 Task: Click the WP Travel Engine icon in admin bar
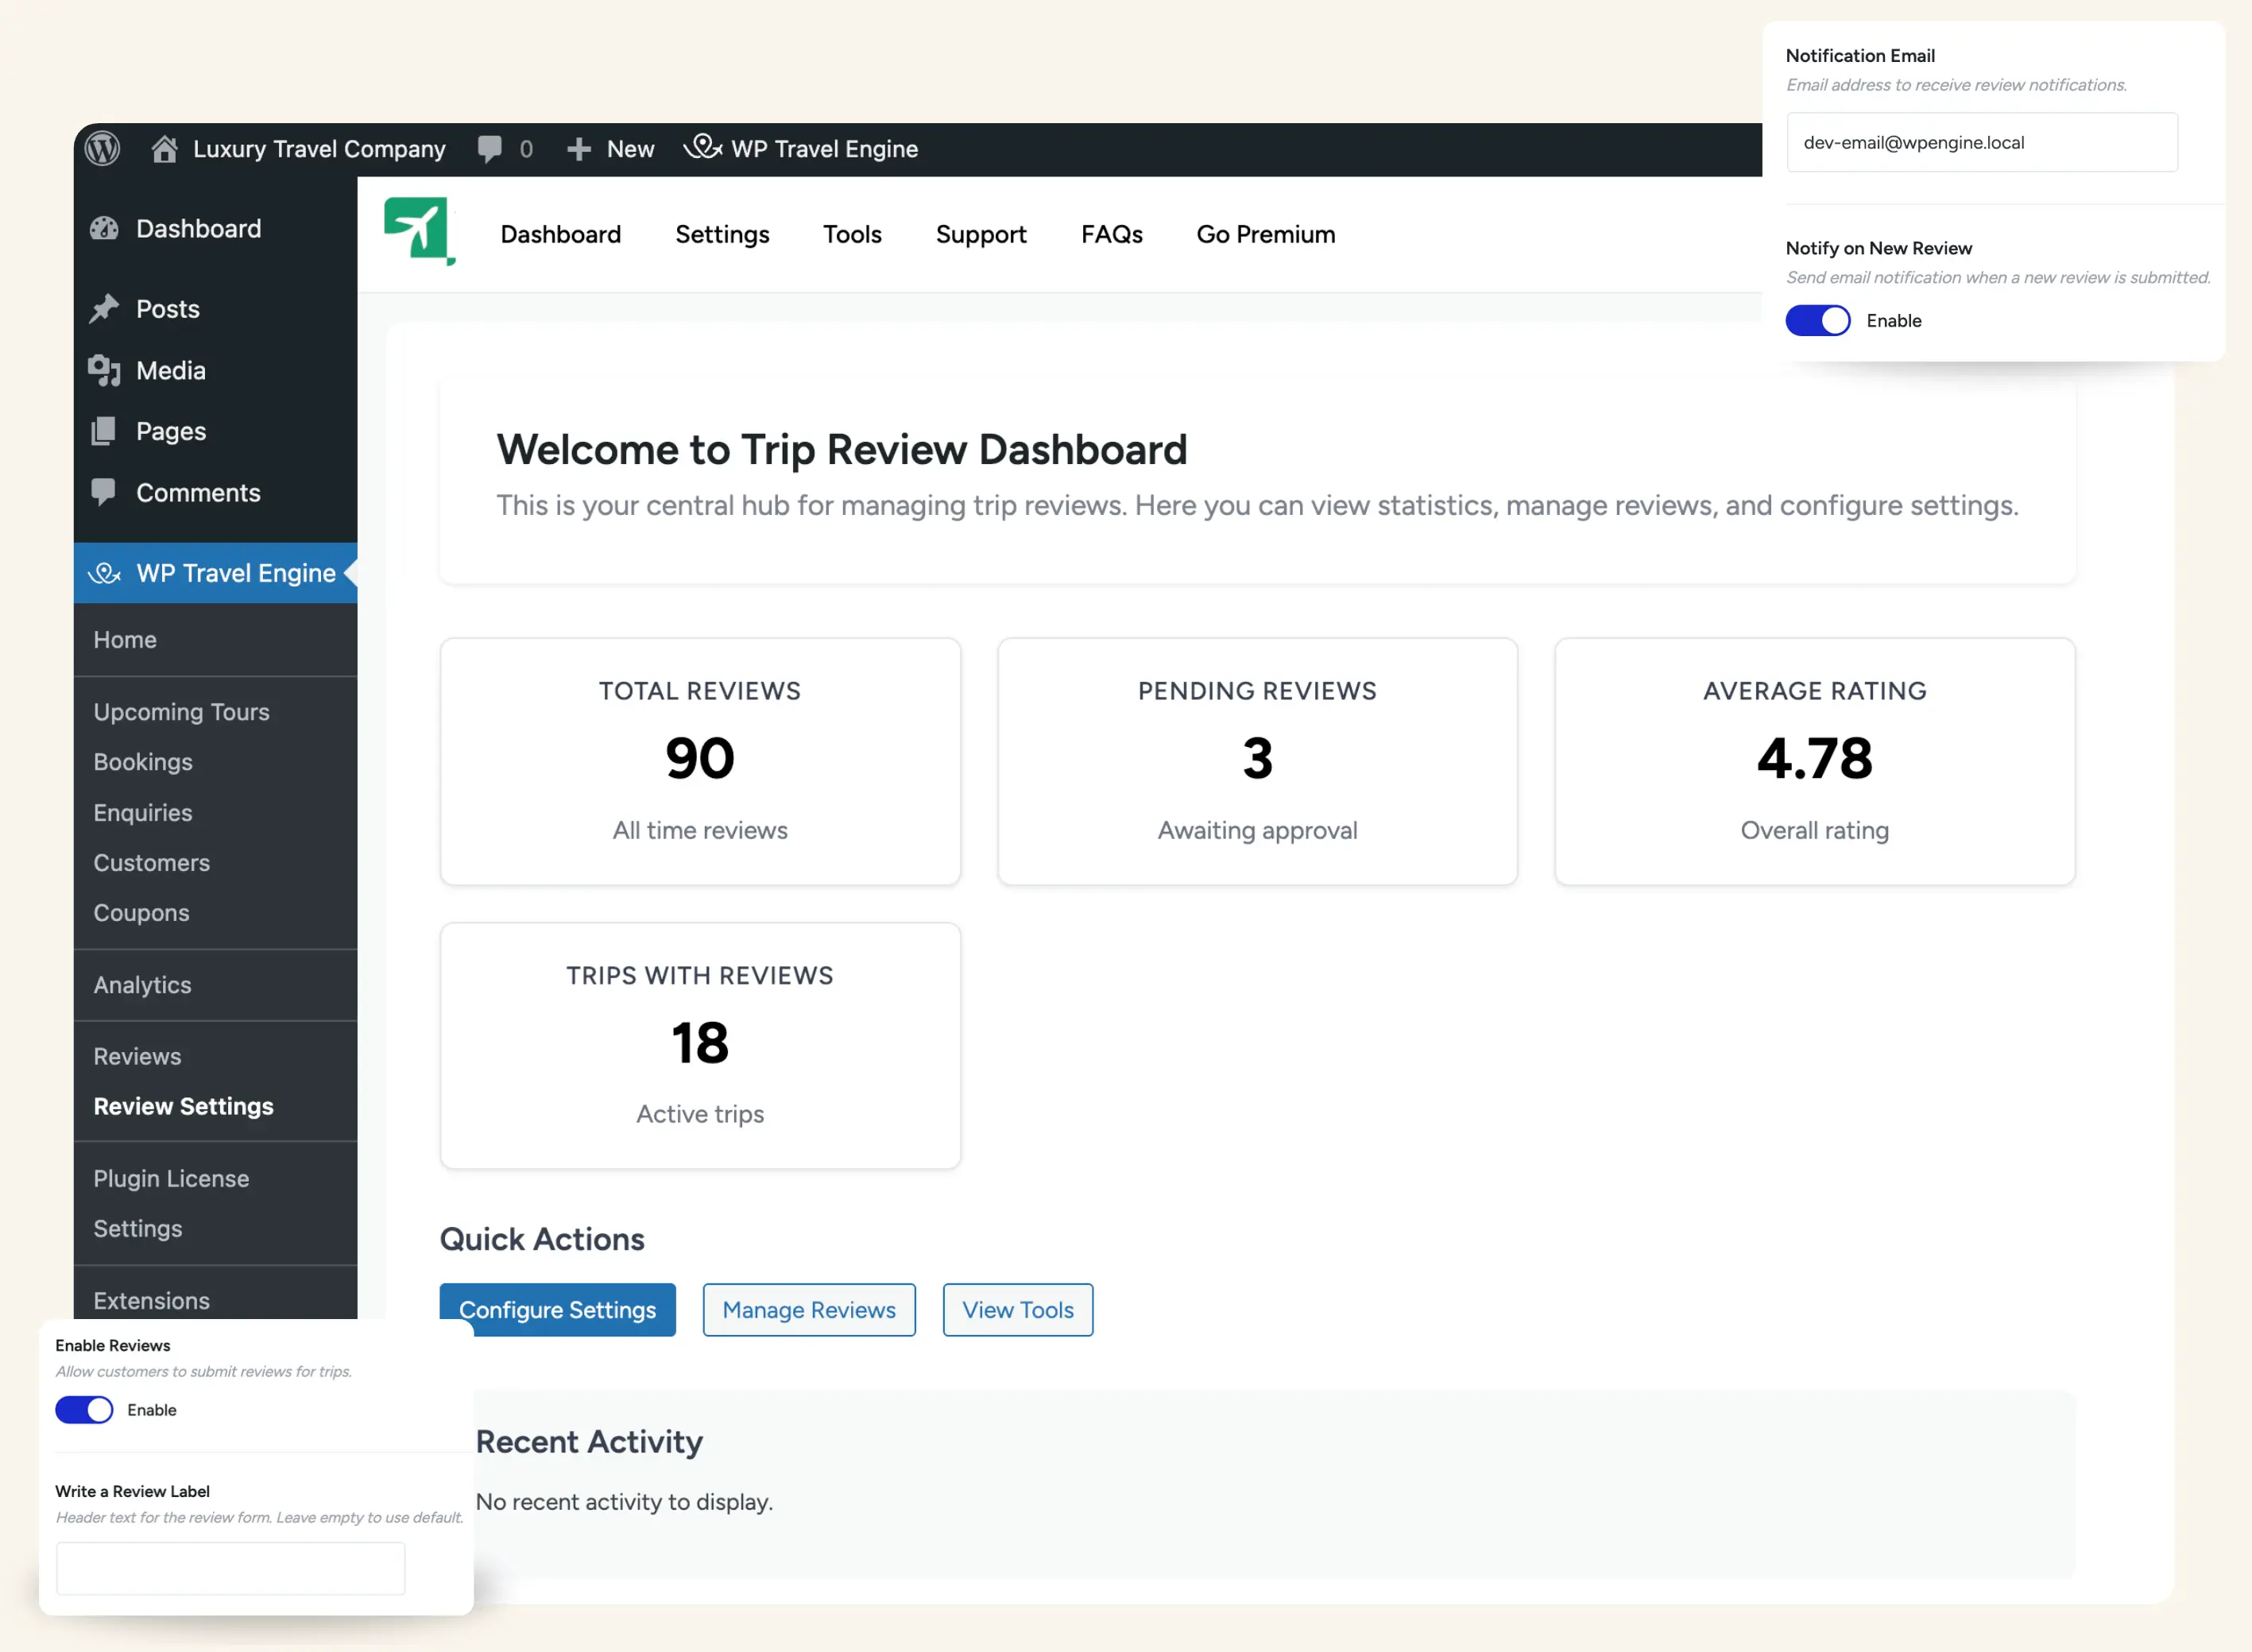pyautogui.click(x=703, y=148)
